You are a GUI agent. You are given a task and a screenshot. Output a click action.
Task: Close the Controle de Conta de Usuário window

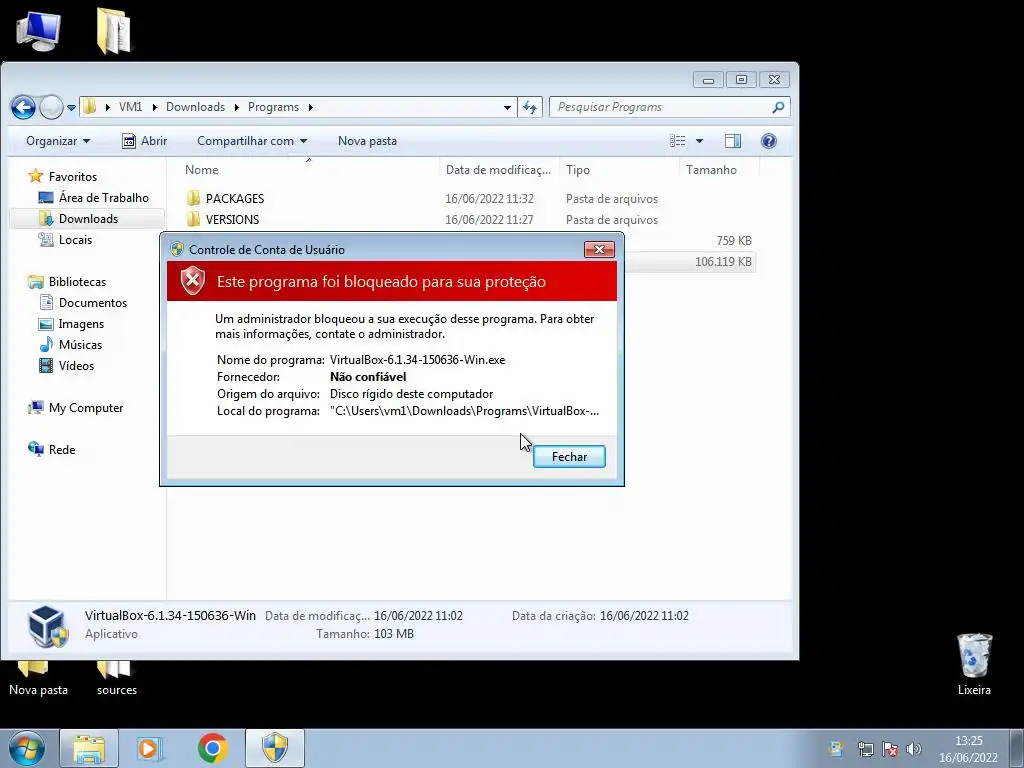pyautogui.click(x=599, y=249)
